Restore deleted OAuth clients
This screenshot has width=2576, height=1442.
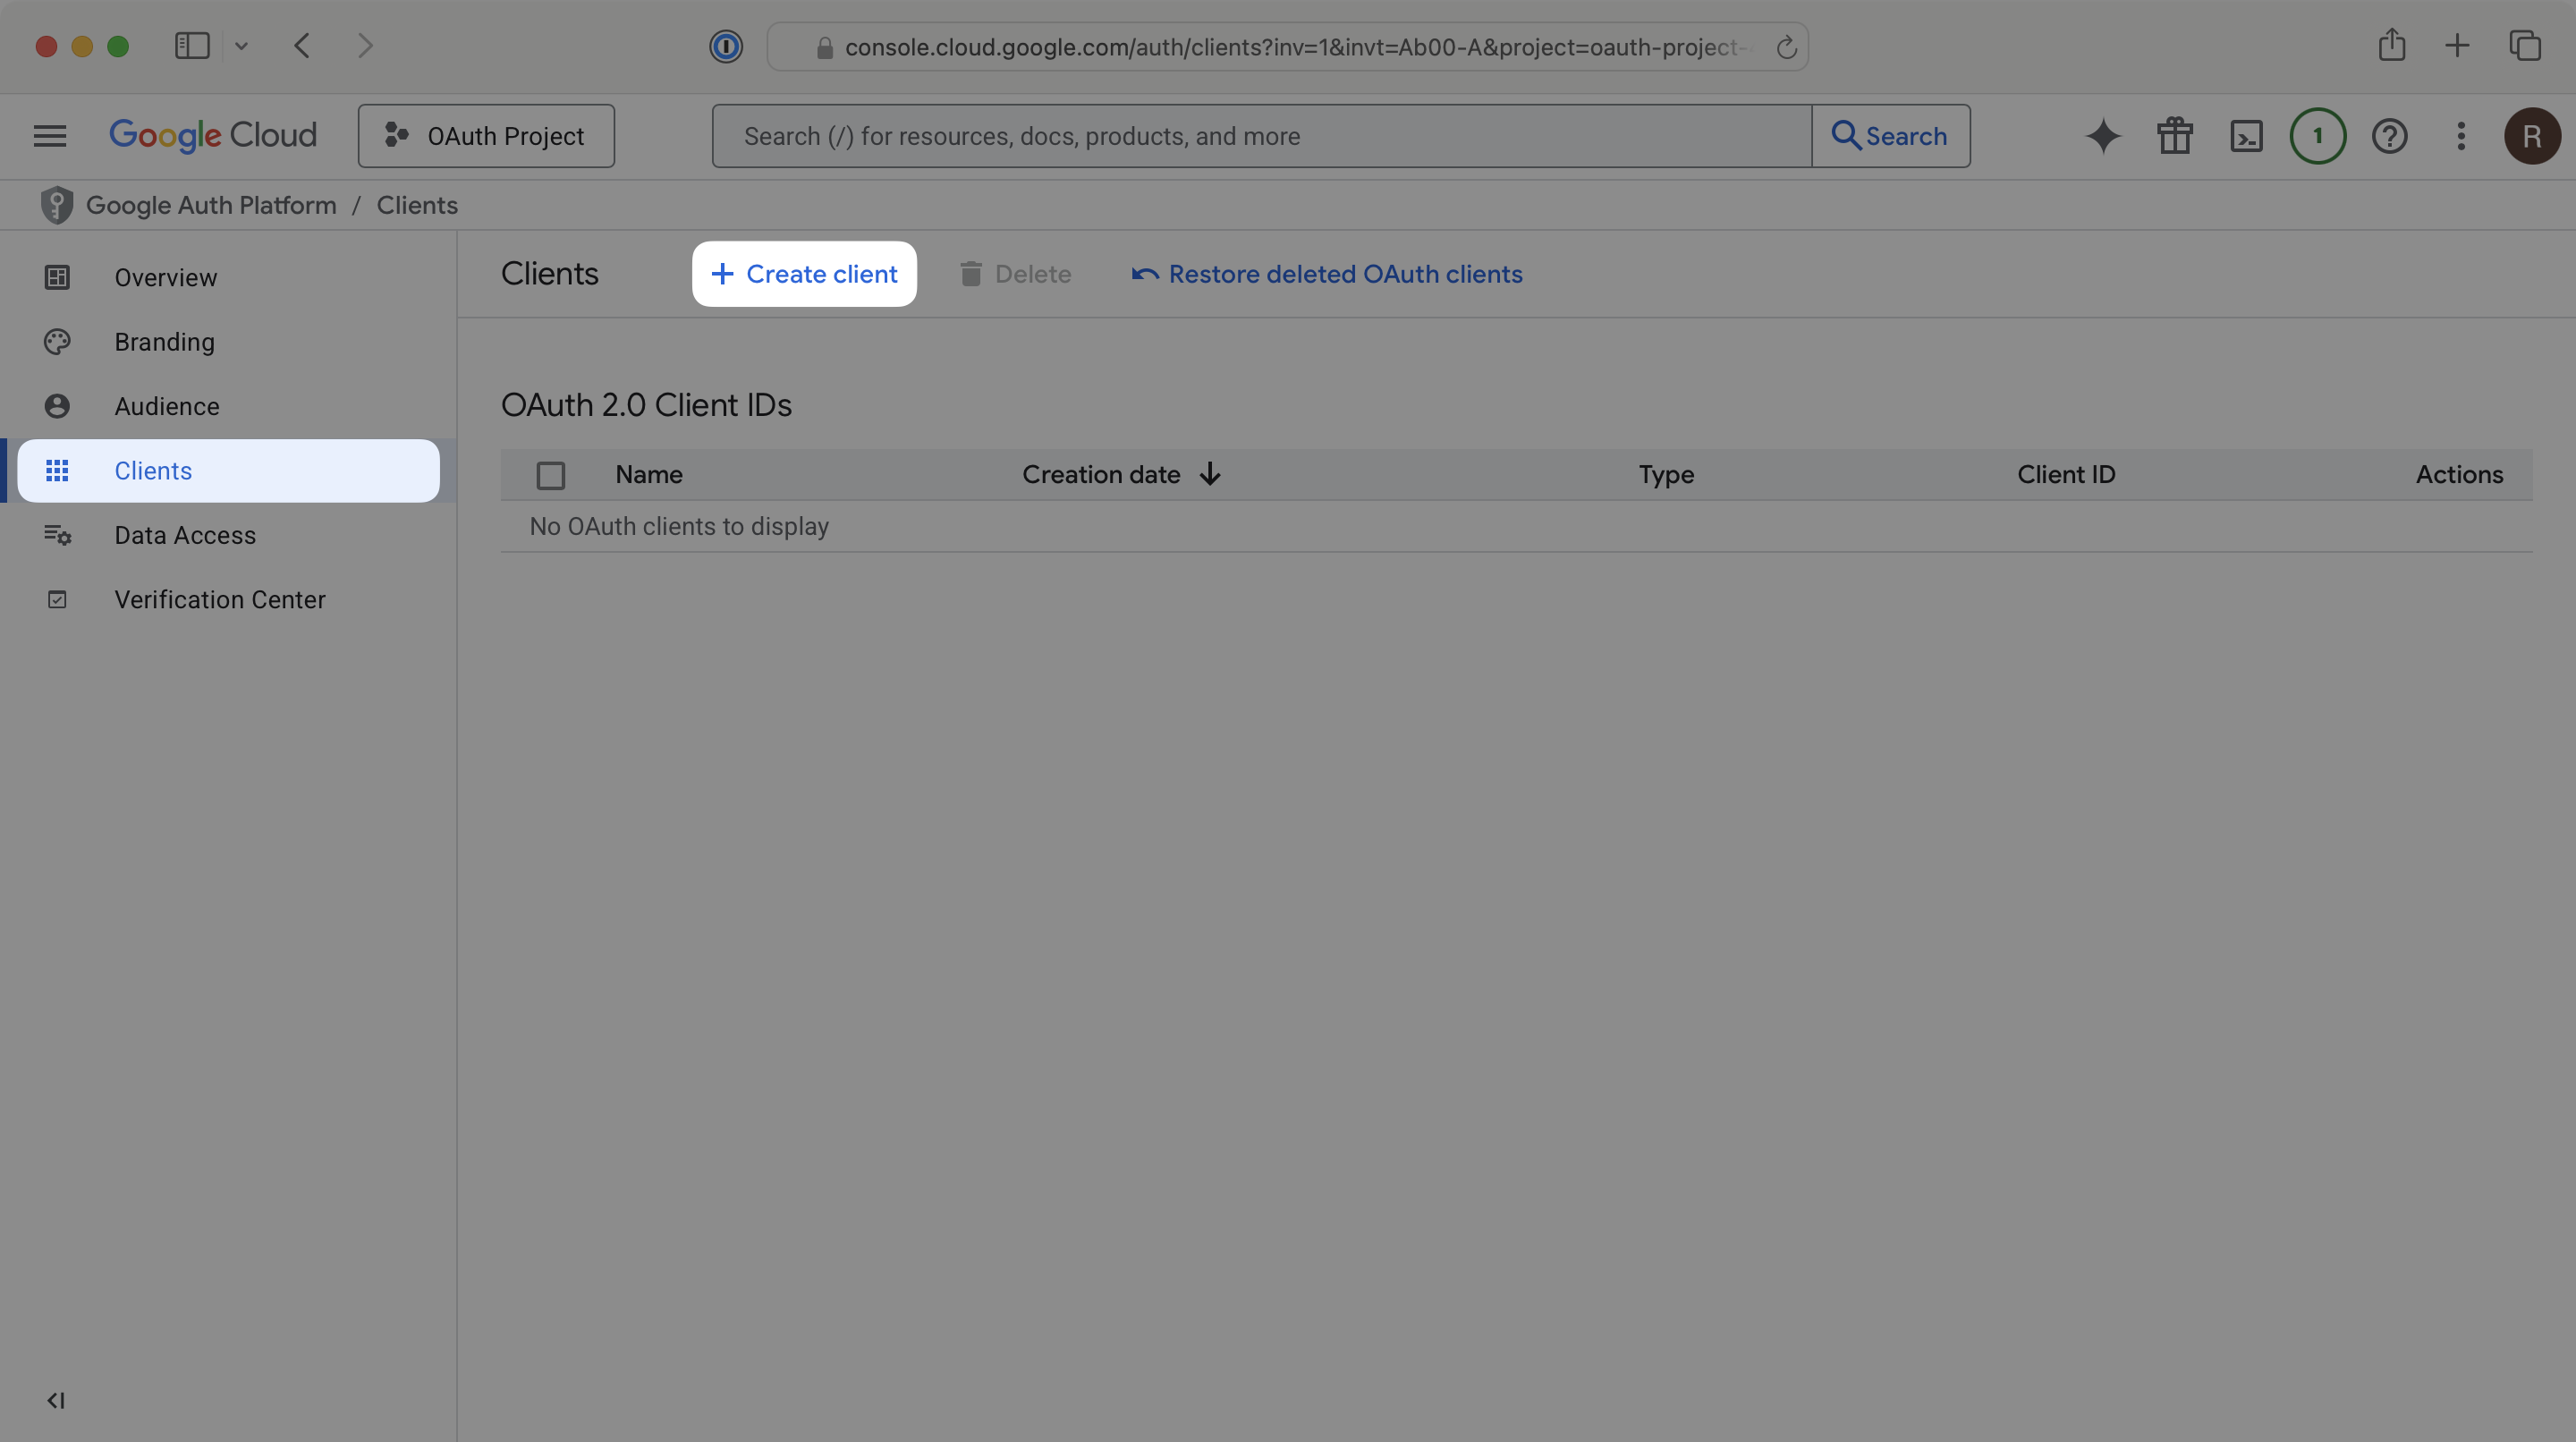click(x=1326, y=273)
